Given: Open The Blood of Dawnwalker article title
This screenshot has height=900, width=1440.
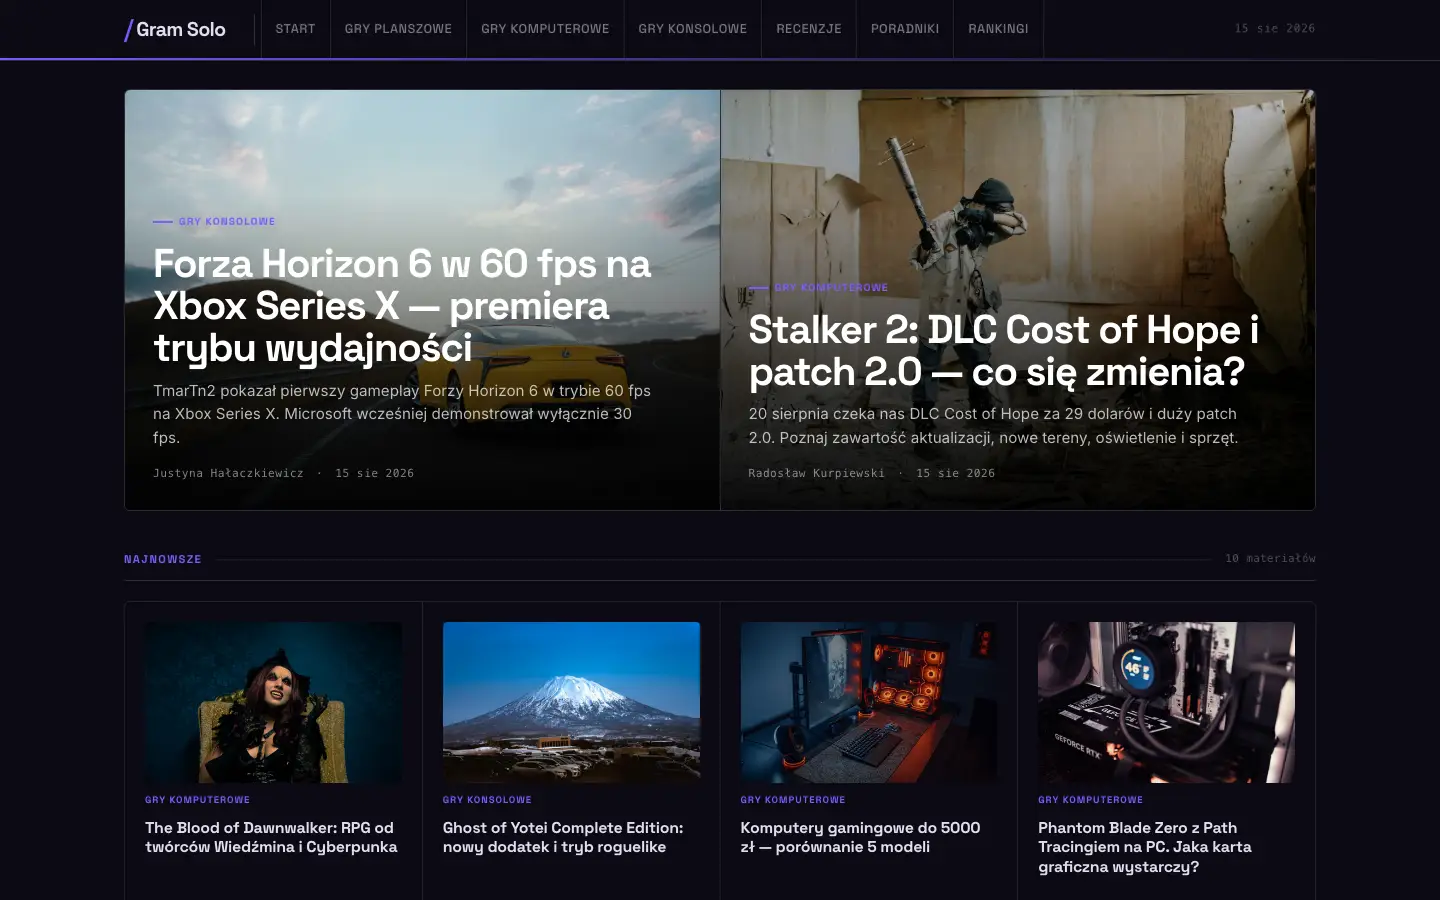Looking at the screenshot, I should 271,837.
